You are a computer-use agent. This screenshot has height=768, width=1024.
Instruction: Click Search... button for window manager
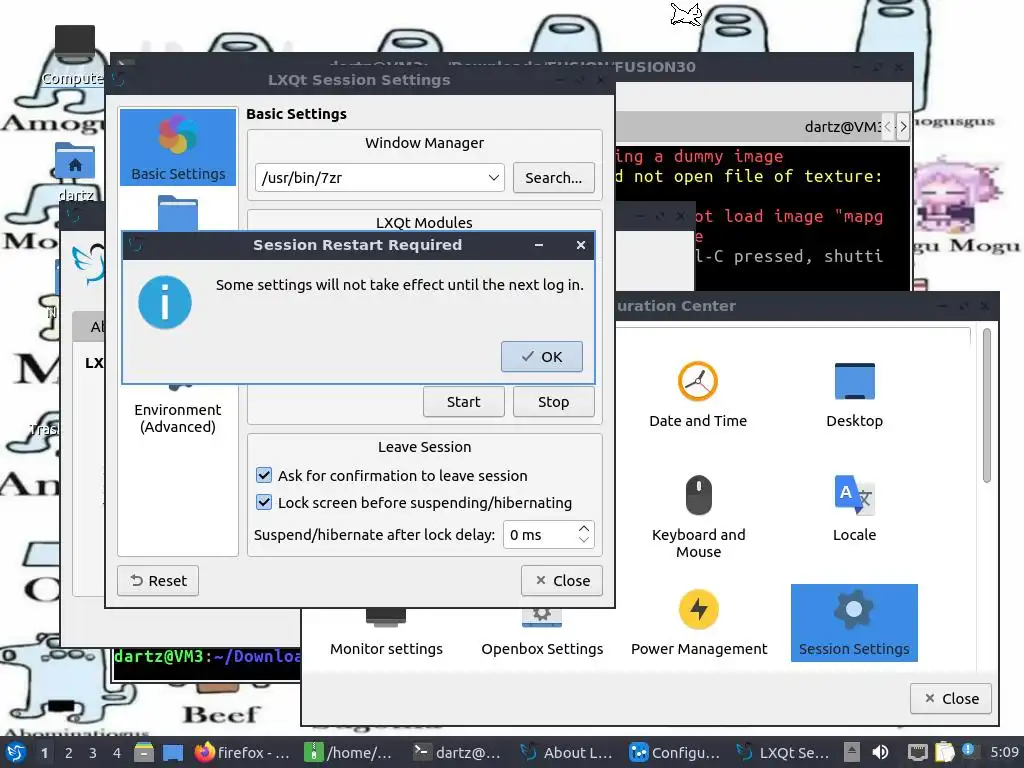[553, 178]
